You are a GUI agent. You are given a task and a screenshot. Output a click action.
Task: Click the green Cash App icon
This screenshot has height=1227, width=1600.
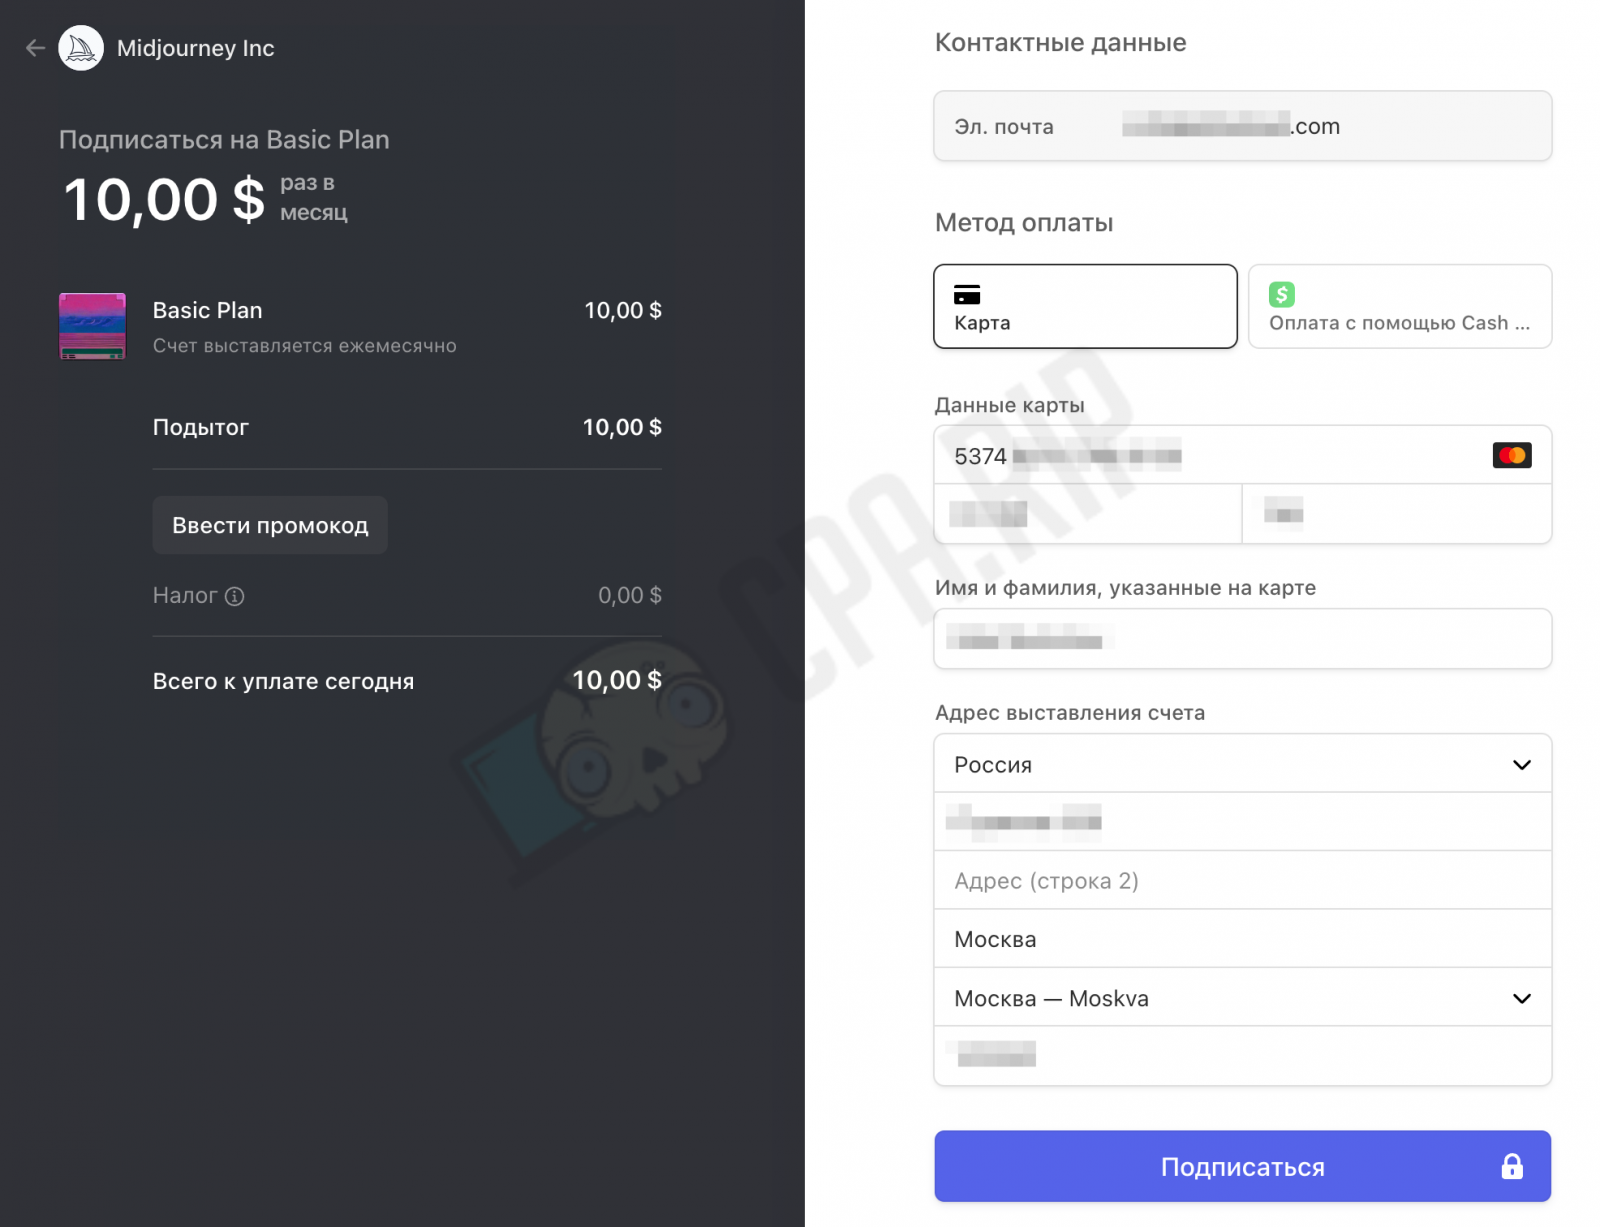1281,294
